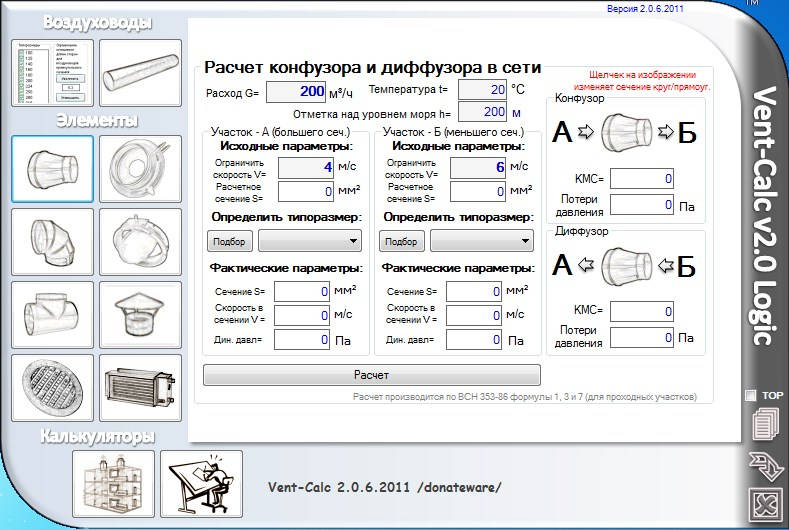This screenshot has height=530, width=789.
Task: Open the duct elbow element
Action: click(x=52, y=241)
